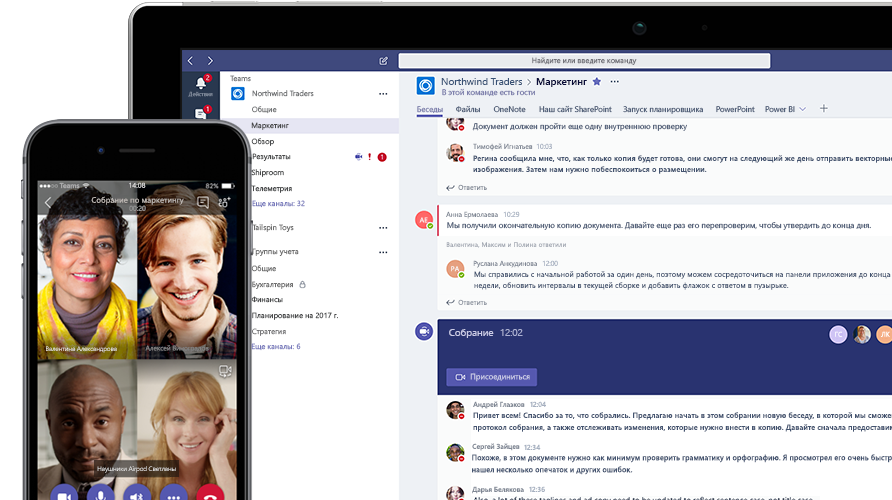
Task: Expand replies from Валентина, Максим и Полина
Action: (x=506, y=245)
